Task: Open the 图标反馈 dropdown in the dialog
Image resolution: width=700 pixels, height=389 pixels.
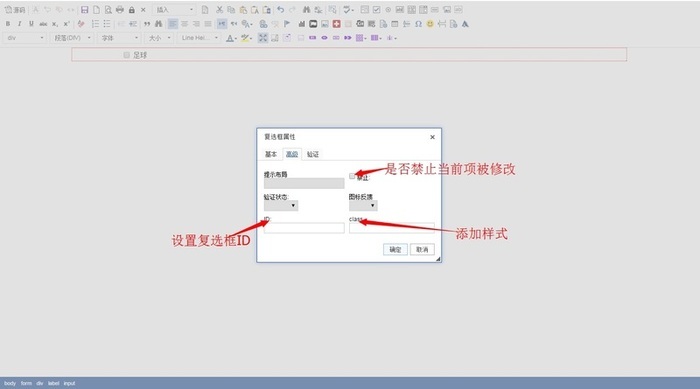Action: (x=363, y=205)
